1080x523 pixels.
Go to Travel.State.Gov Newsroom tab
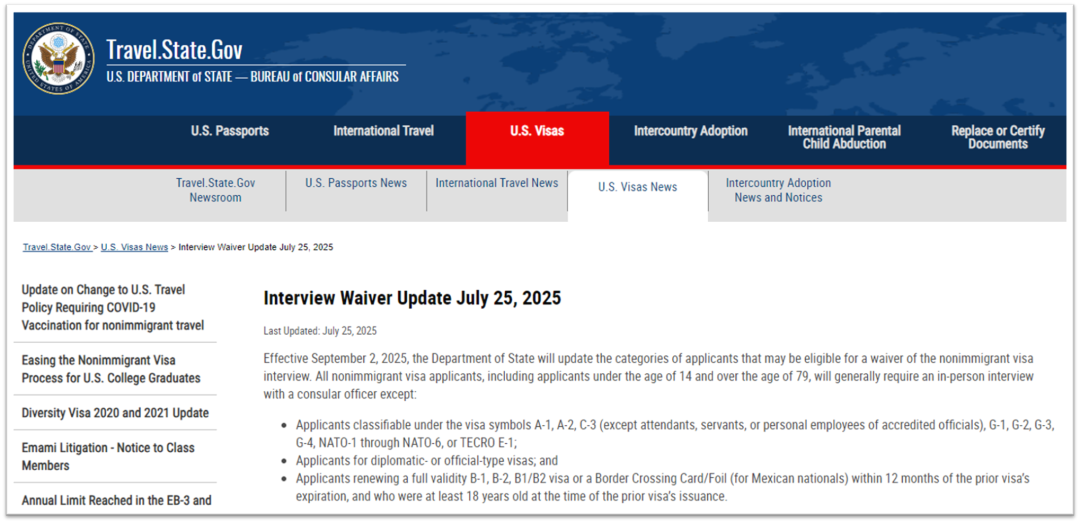[215, 190]
